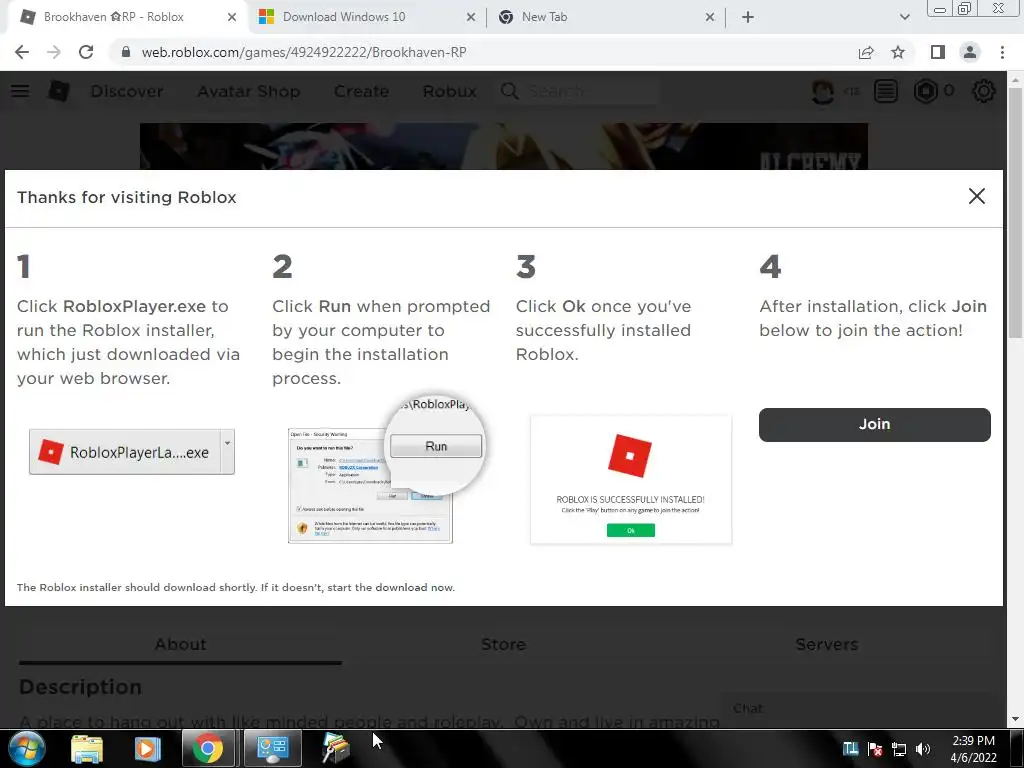Go forward to next page
1024x768 pixels.
coord(54,52)
